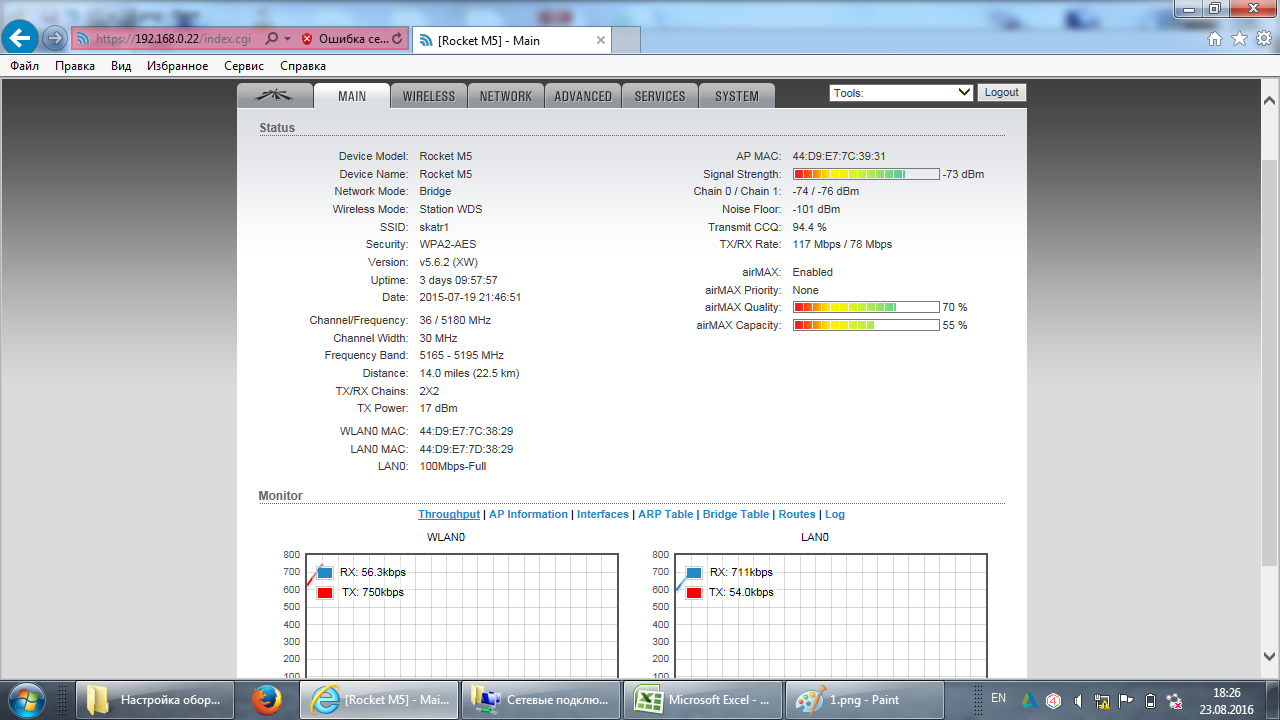Click the page vertical scrollbar down arrow
The height and width of the screenshot is (720, 1280).
coord(1269,657)
